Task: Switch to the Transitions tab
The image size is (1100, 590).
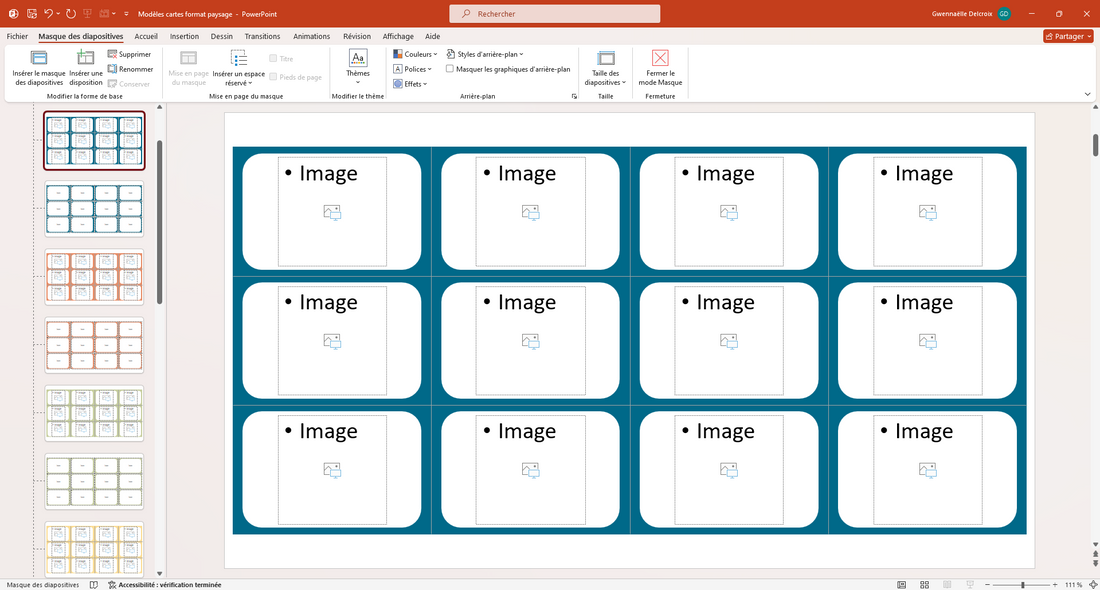Action: click(x=262, y=36)
